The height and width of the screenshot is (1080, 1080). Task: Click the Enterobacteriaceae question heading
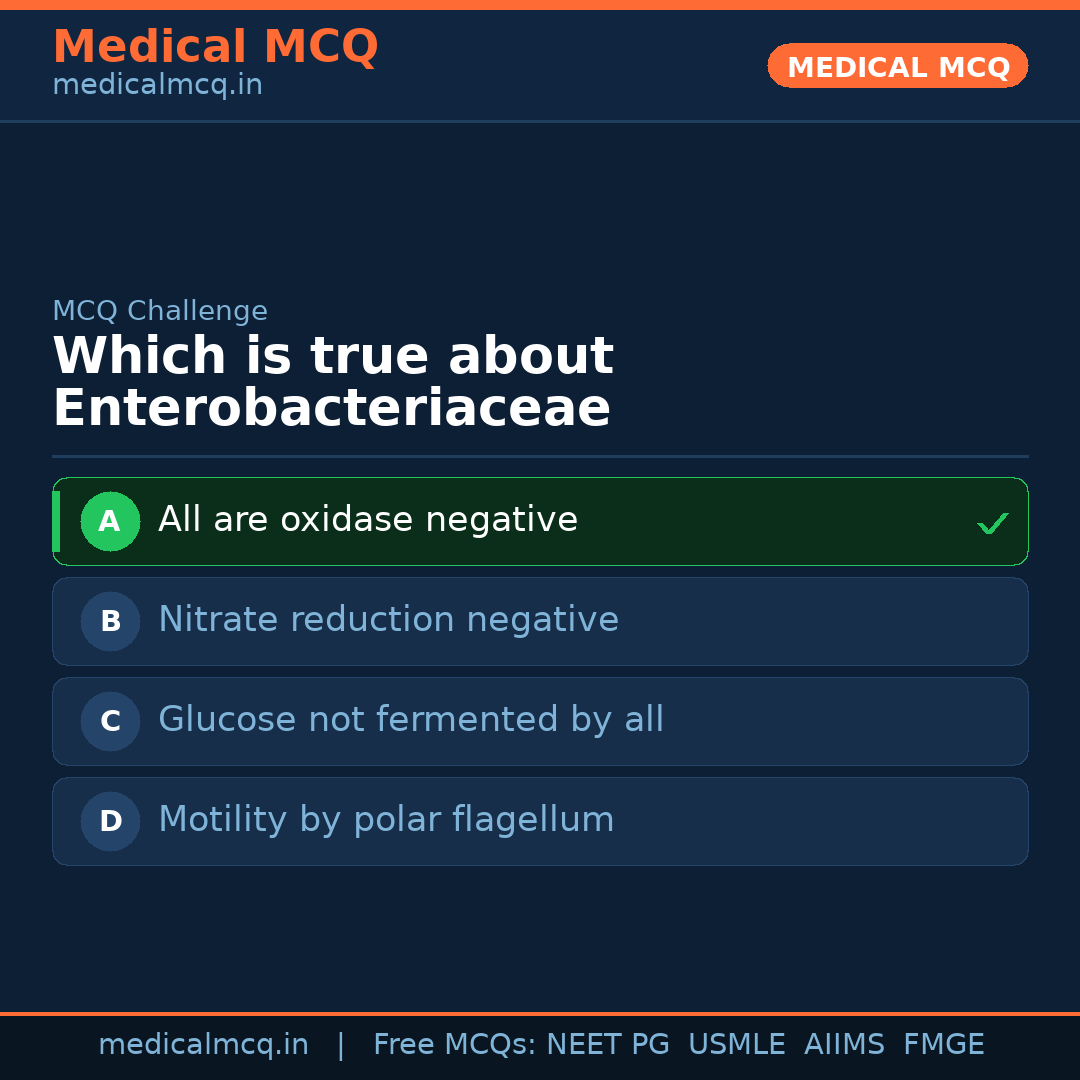coord(332,383)
